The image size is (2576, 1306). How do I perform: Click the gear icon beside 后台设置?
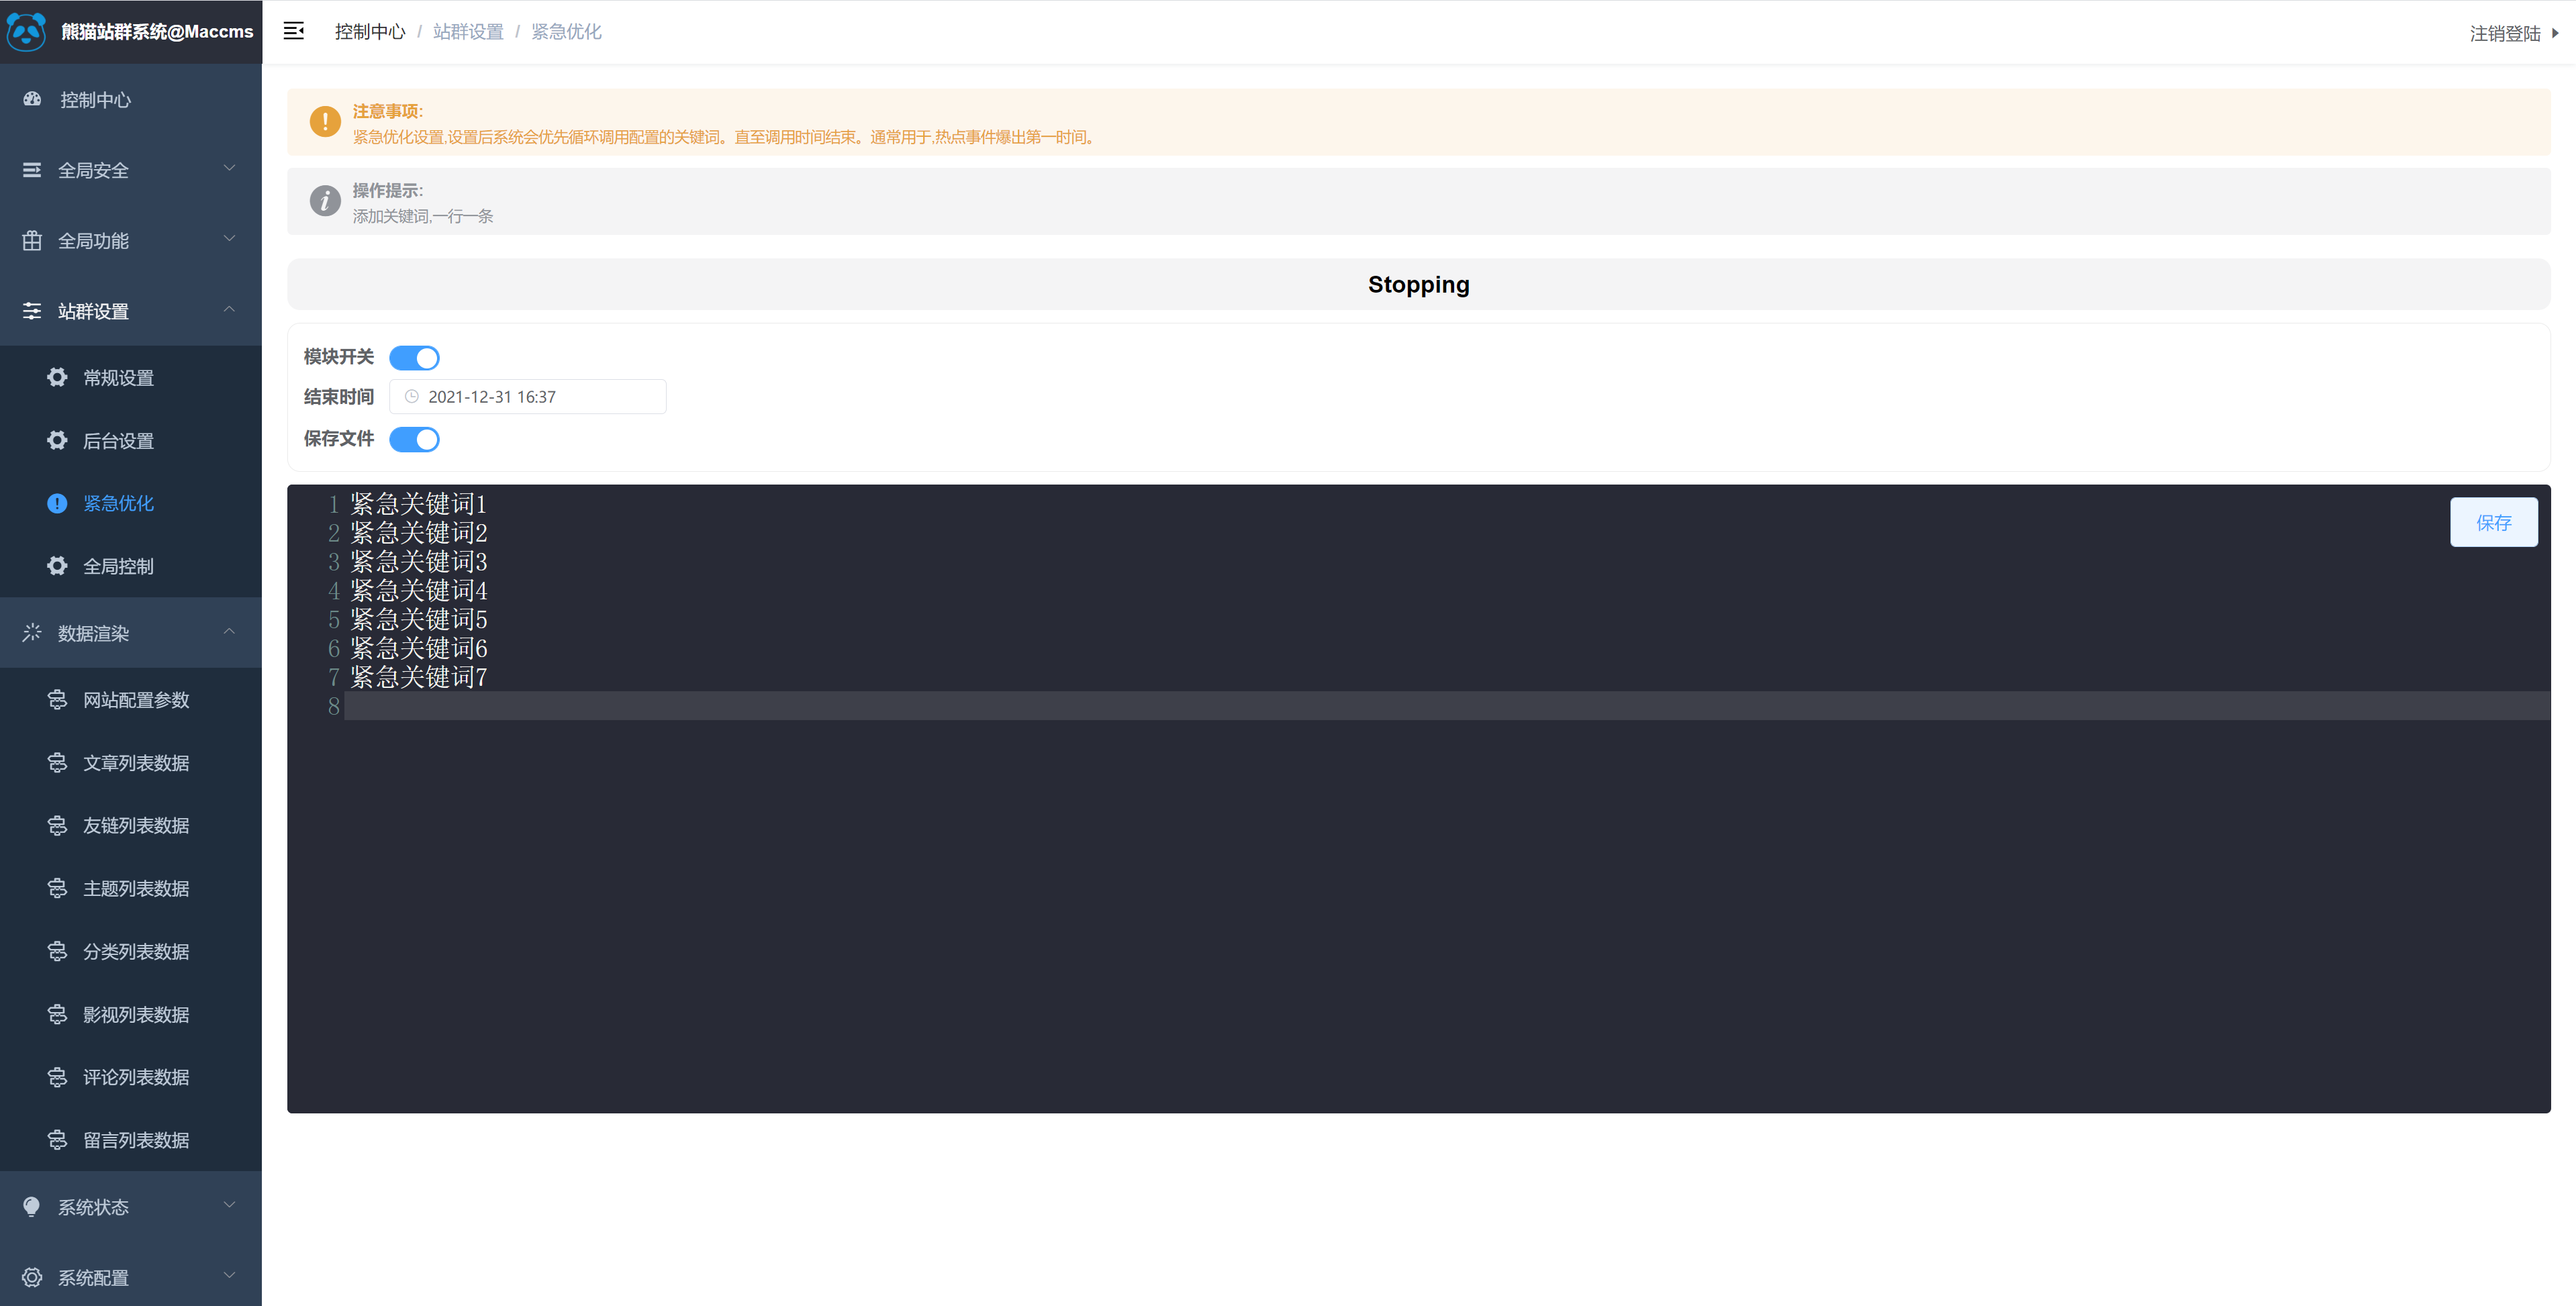[x=57, y=440]
